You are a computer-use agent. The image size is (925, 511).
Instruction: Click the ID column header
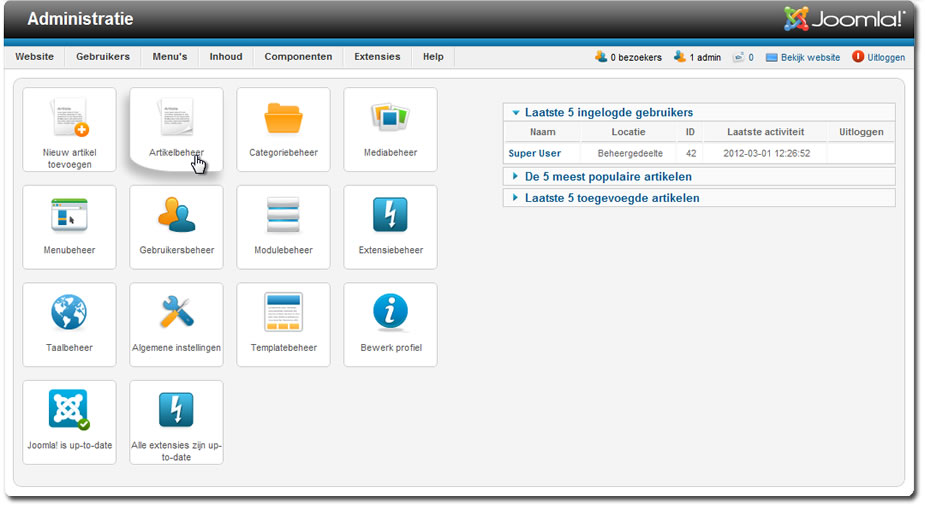690,132
